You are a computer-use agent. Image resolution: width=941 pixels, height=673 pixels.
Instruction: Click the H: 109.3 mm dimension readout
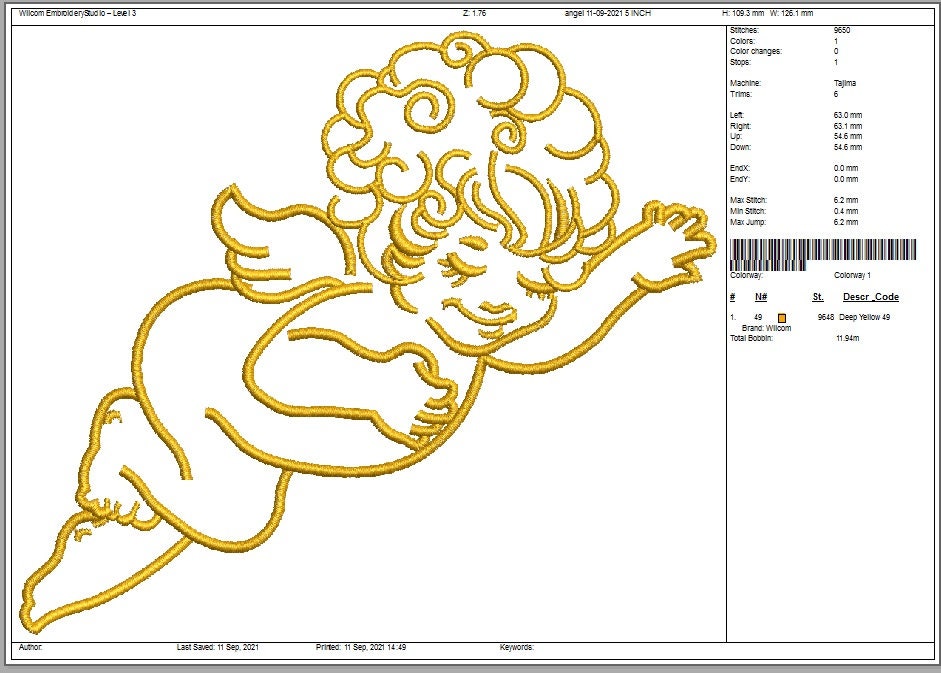click(742, 15)
